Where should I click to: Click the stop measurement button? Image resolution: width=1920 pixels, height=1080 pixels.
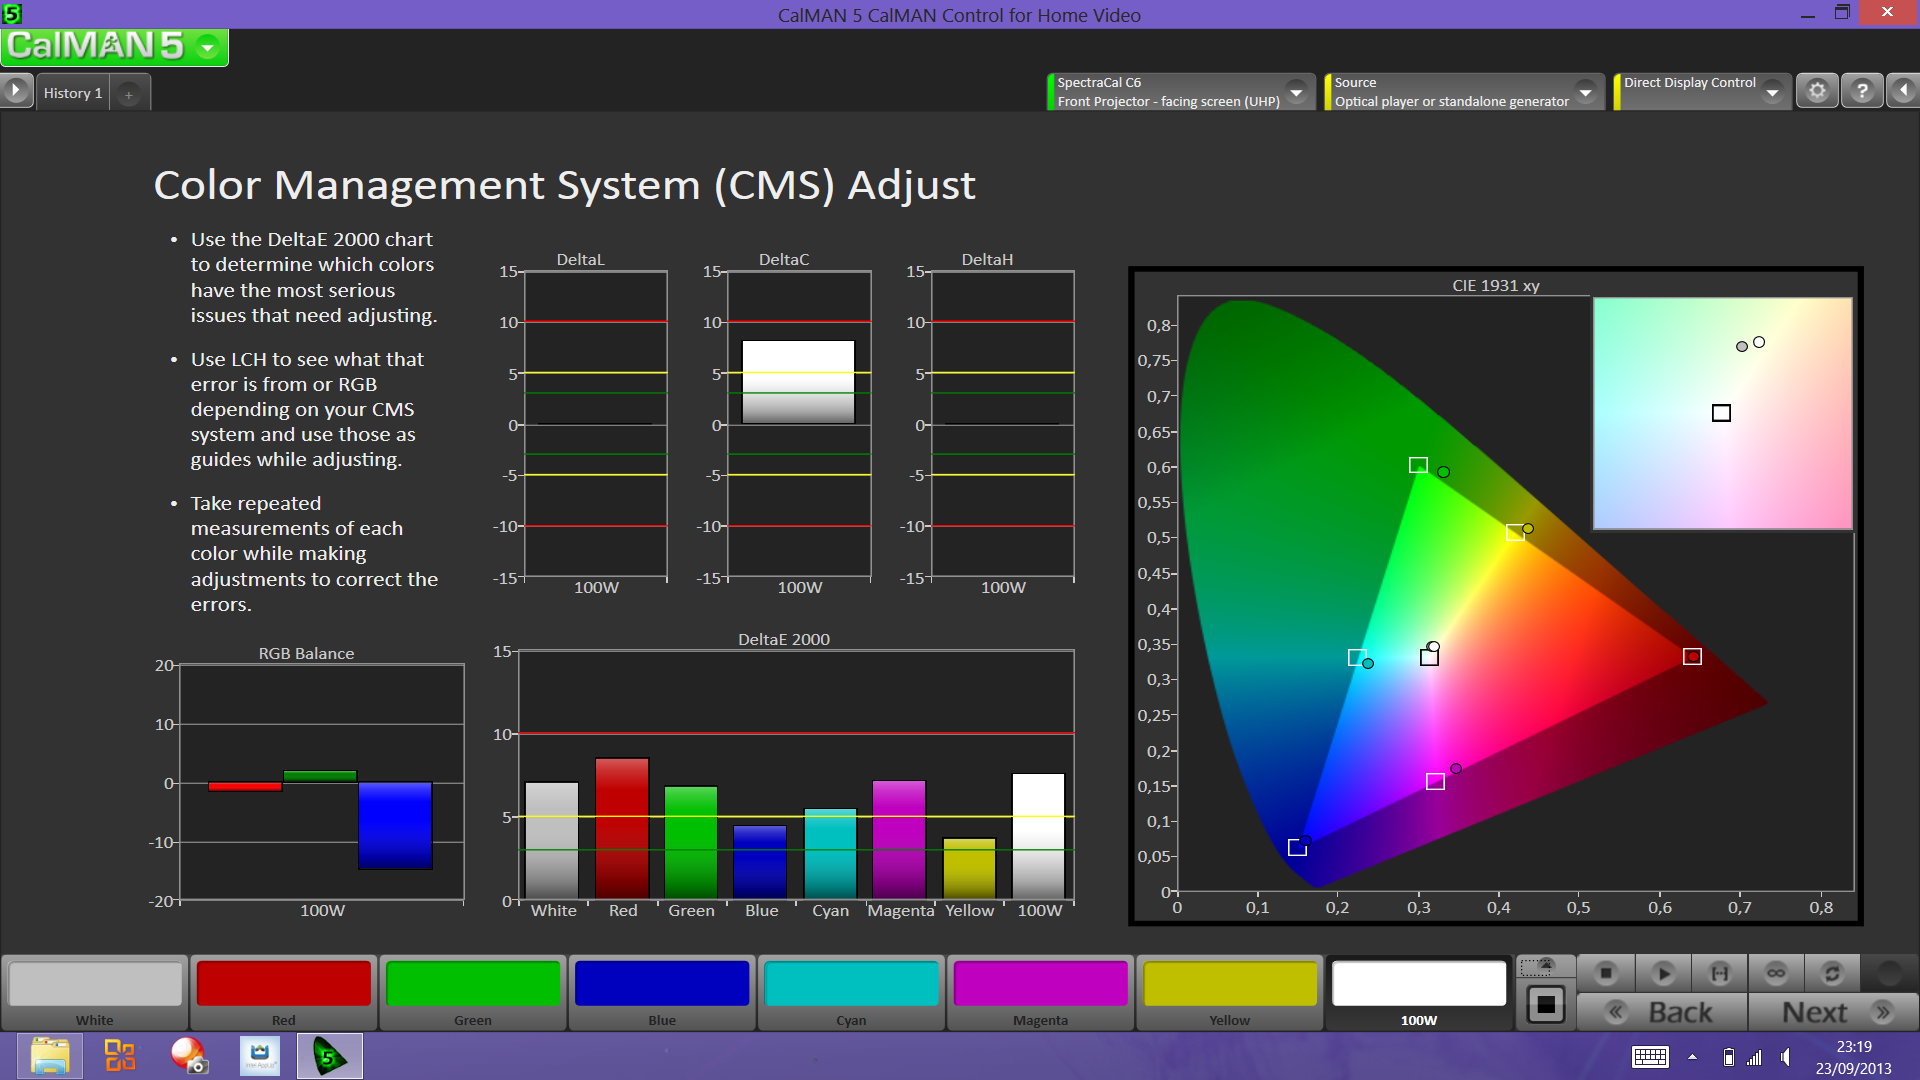[x=1606, y=972]
